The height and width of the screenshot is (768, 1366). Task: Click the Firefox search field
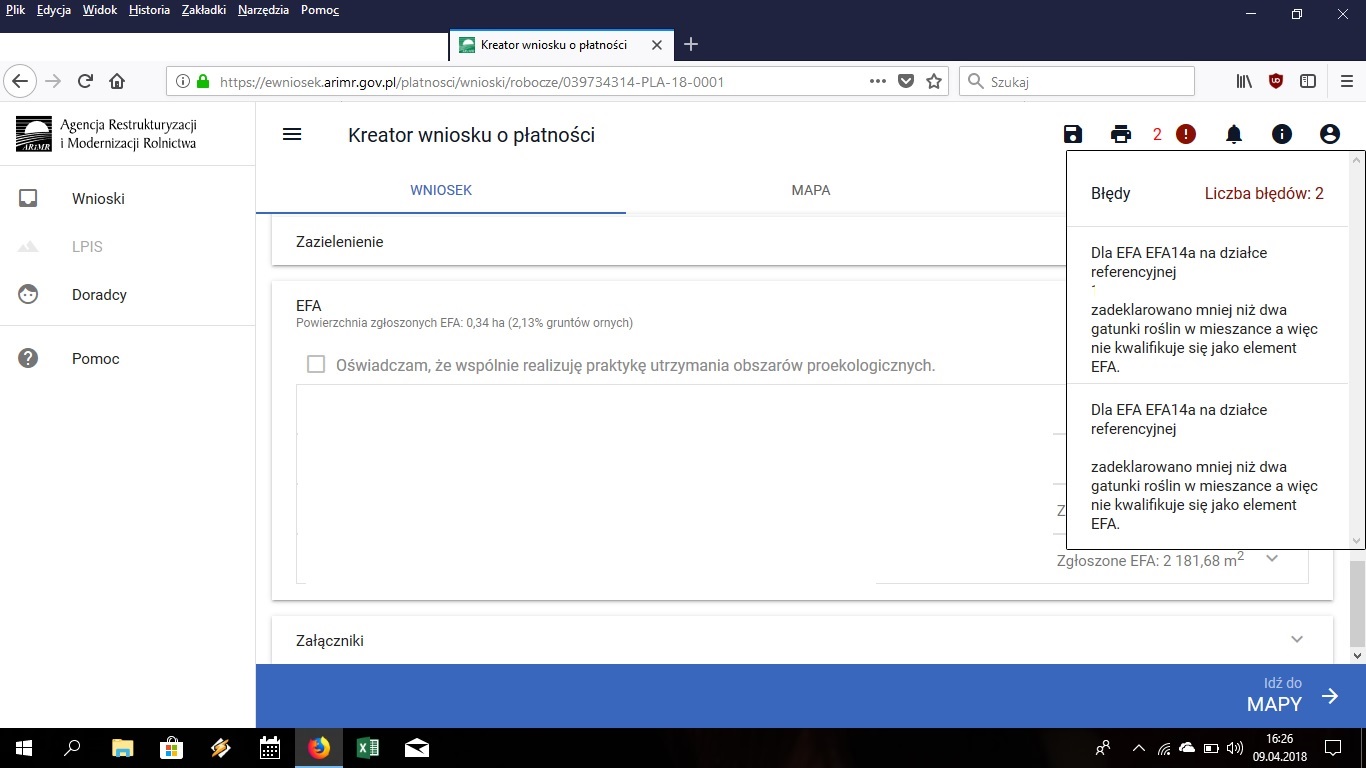(x=1080, y=82)
